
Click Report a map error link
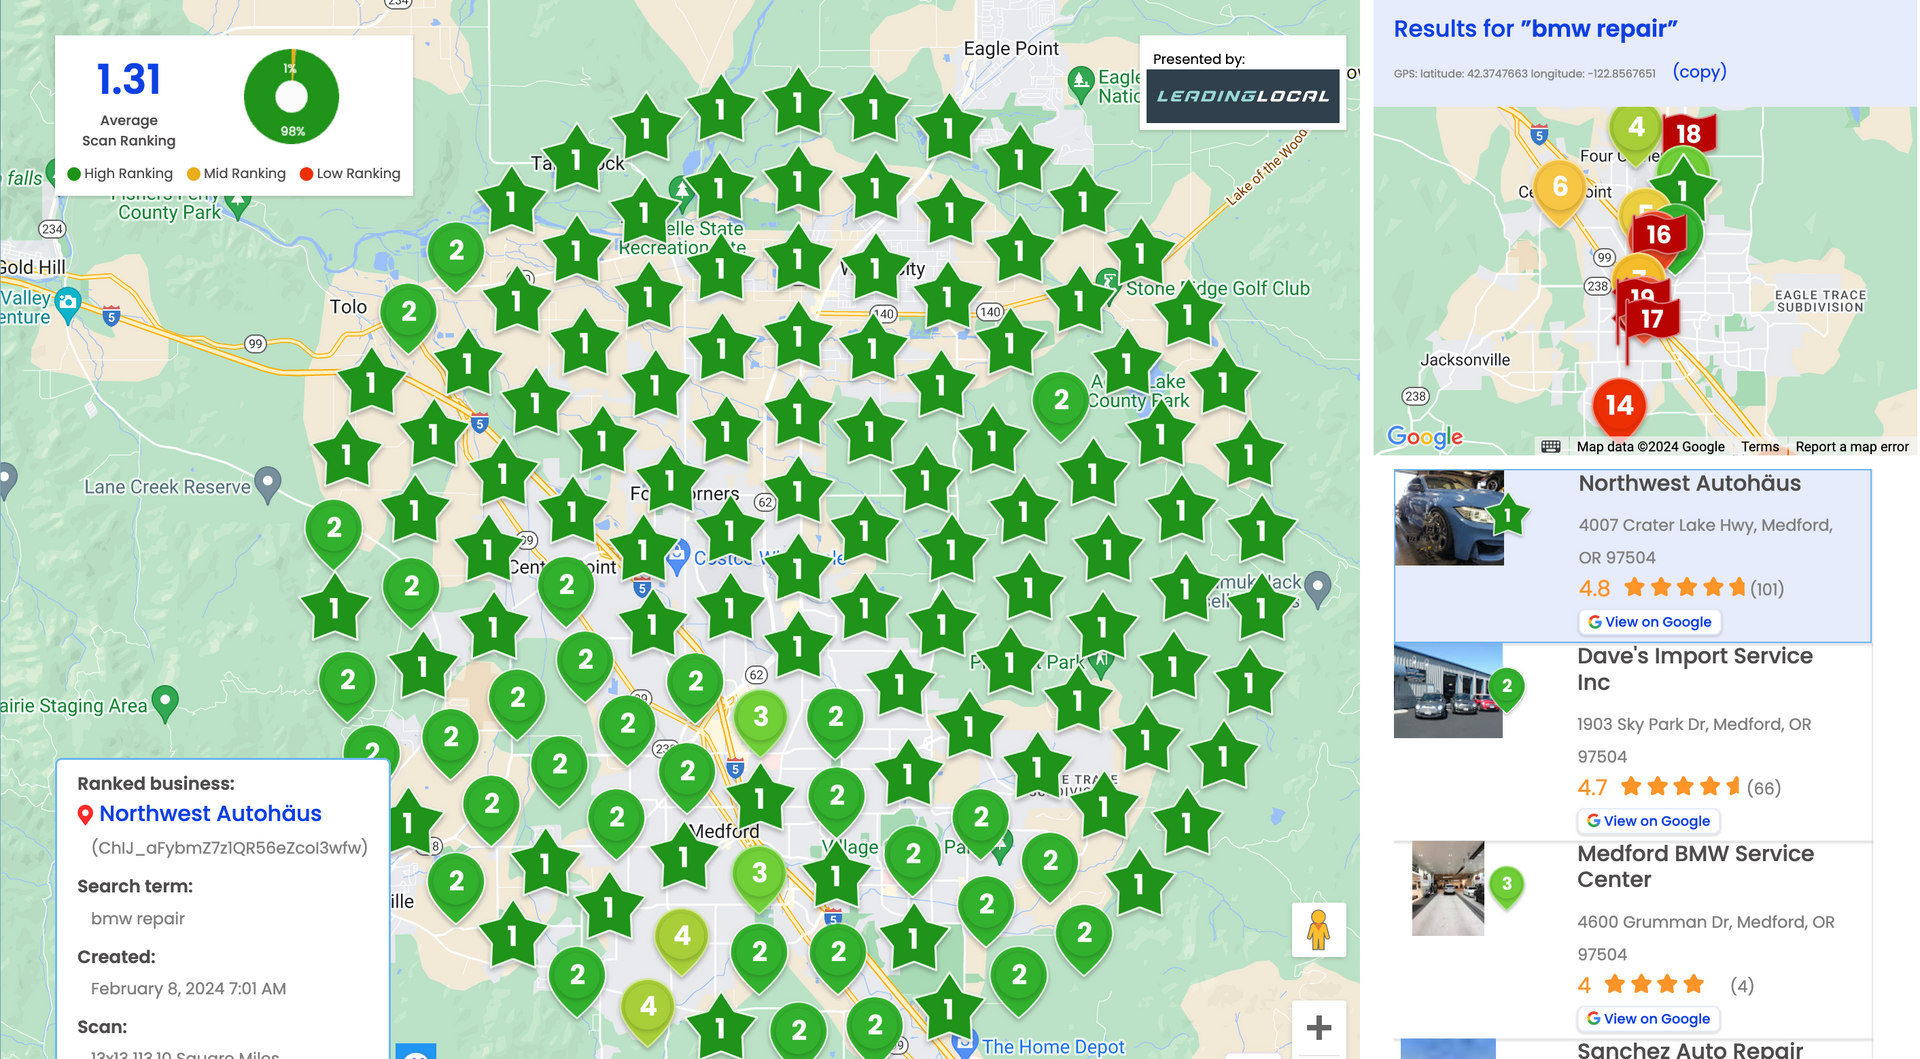(x=1852, y=447)
